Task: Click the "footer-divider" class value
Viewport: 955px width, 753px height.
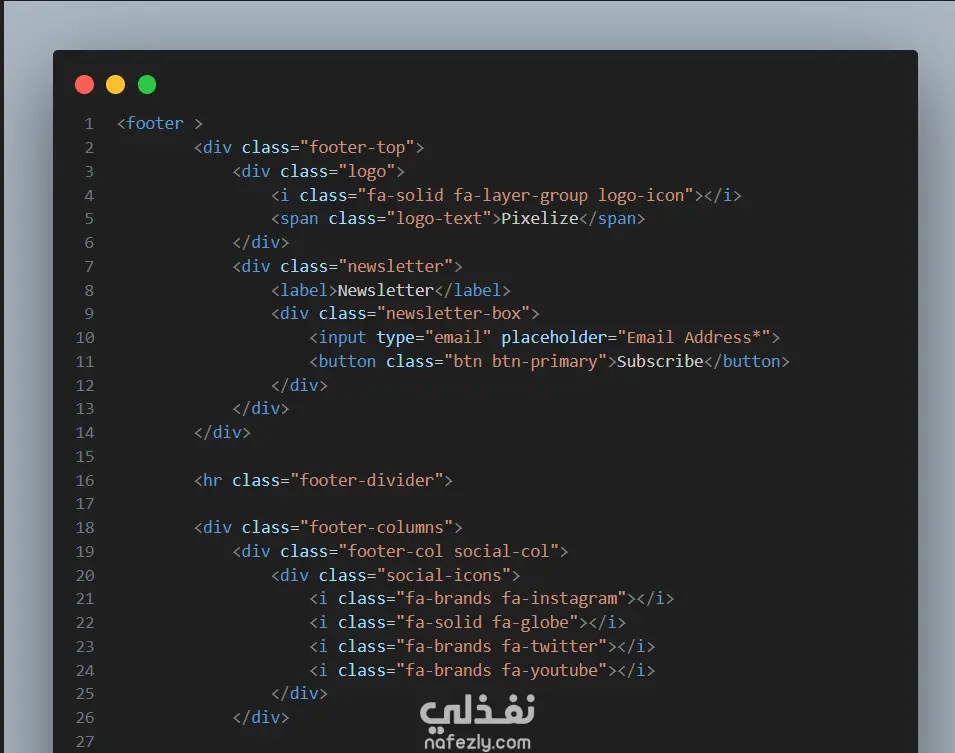Action: 367,481
